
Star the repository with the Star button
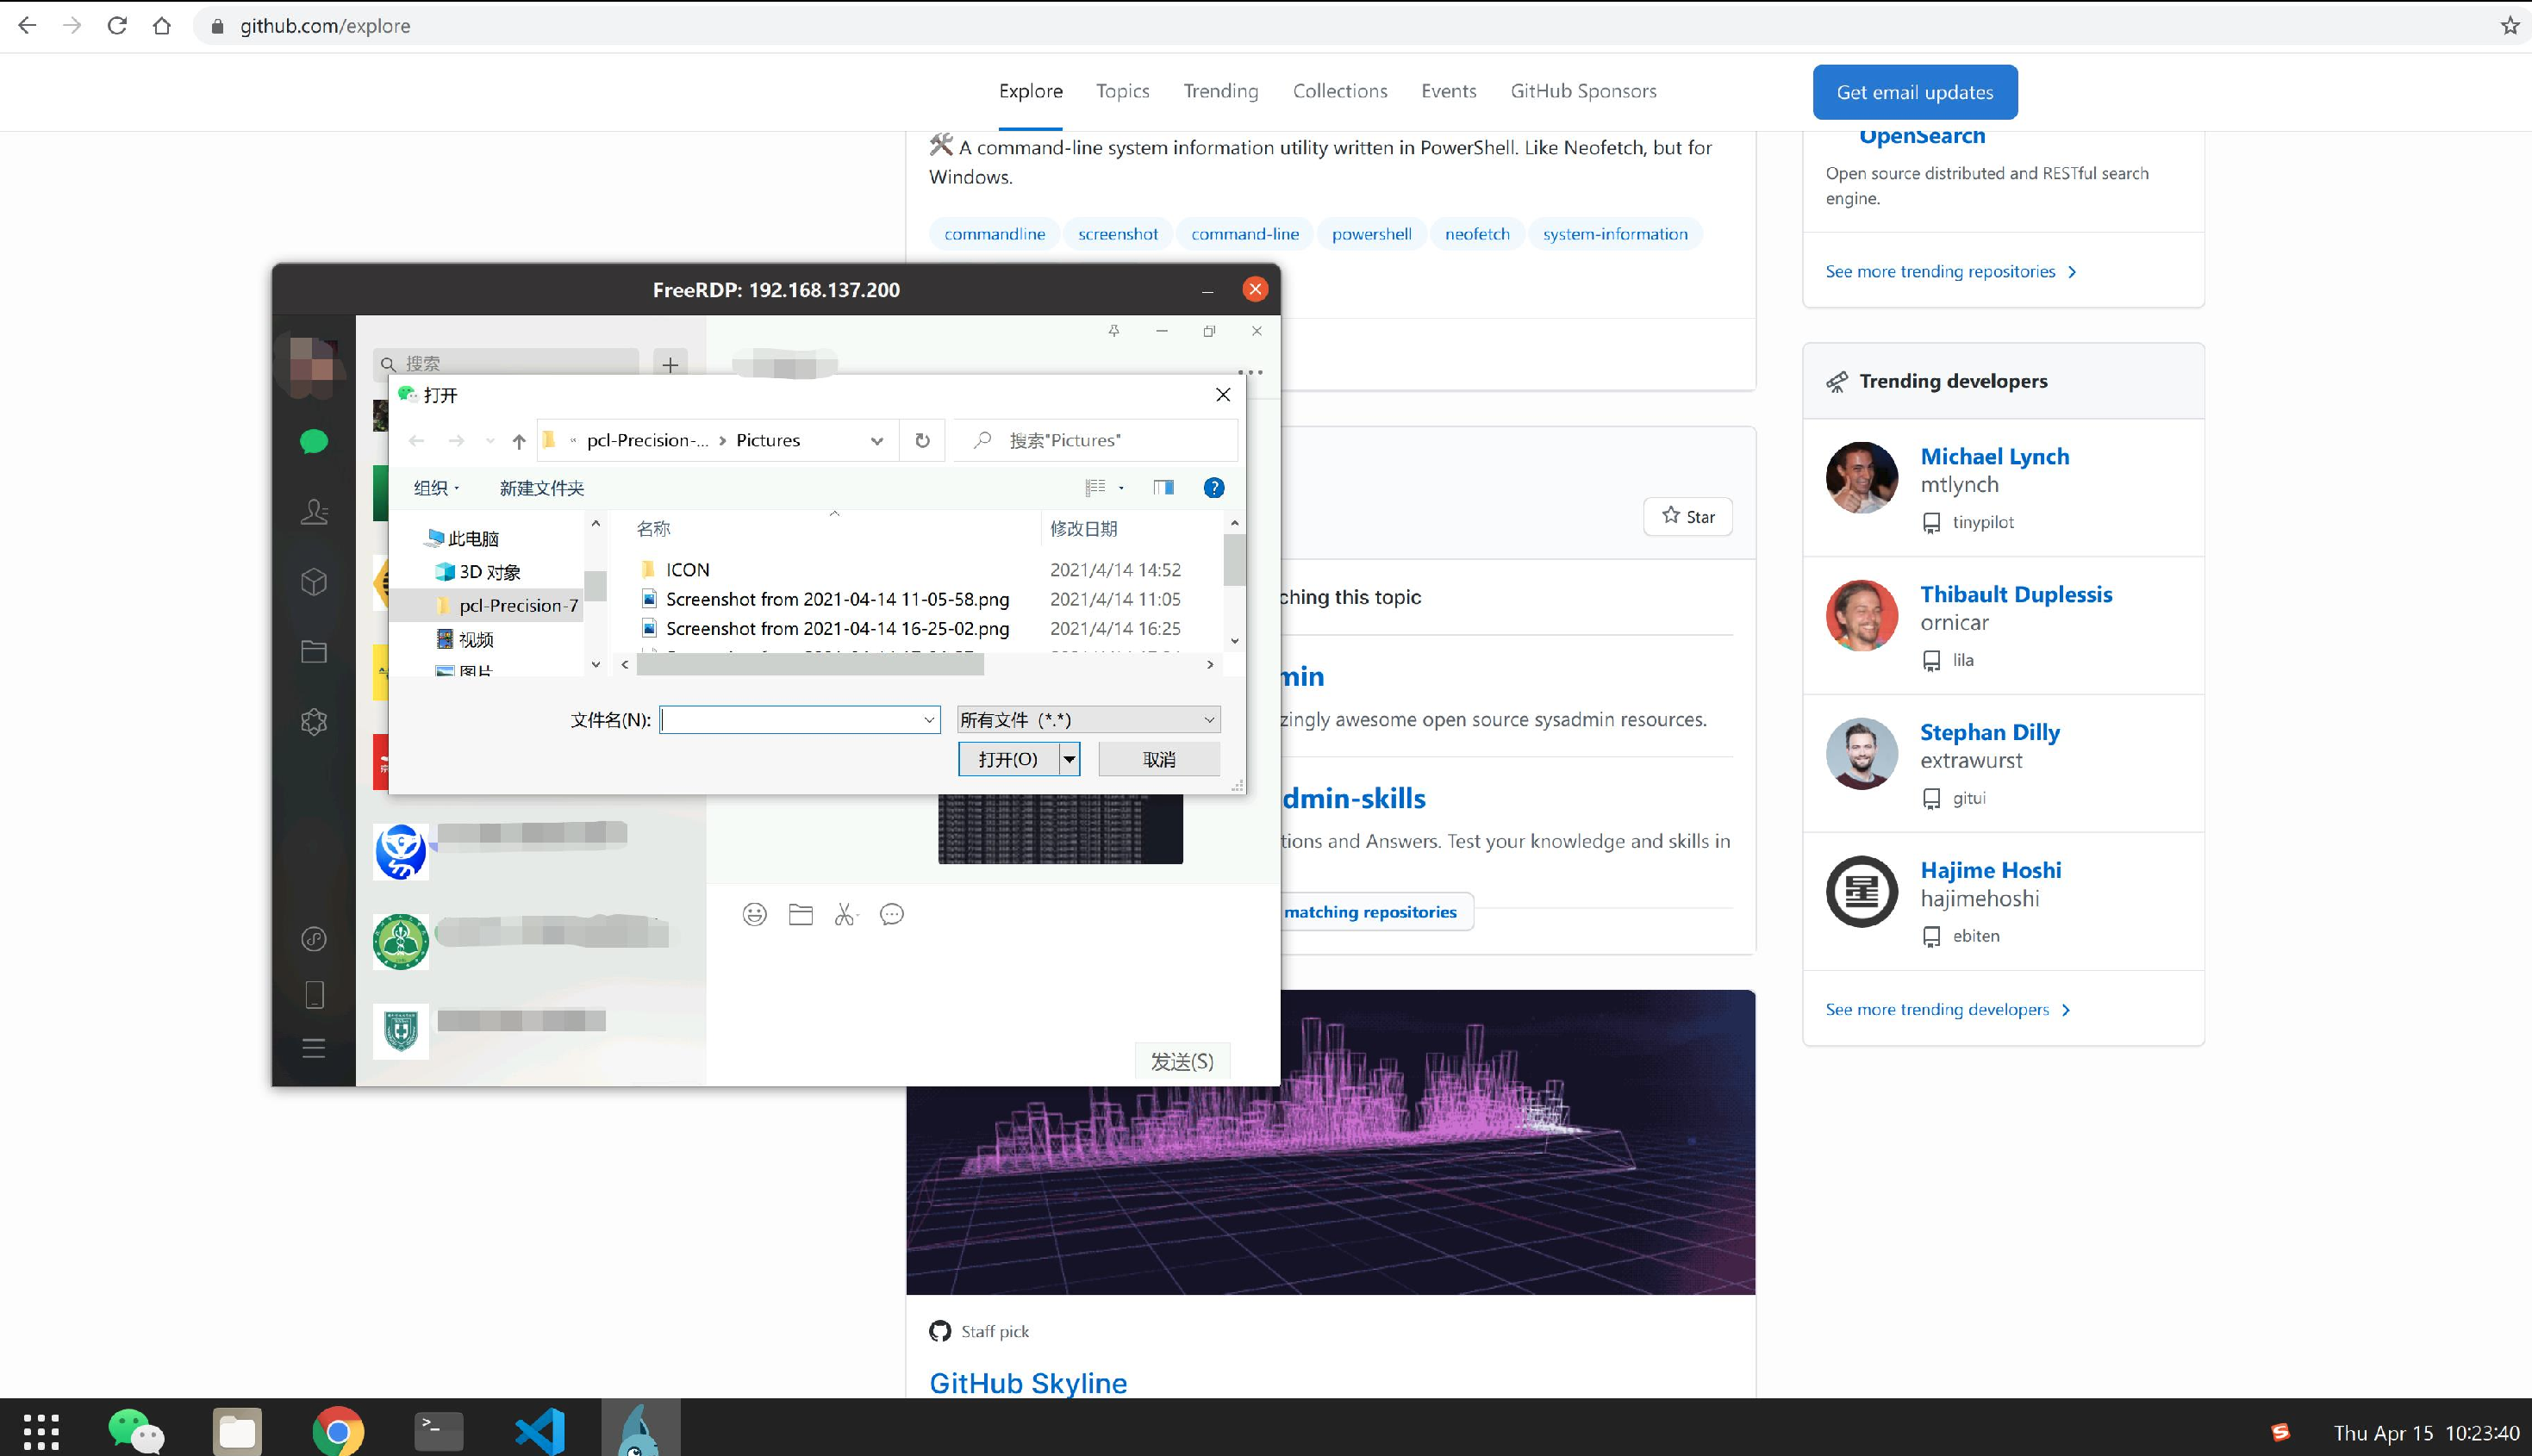(x=1687, y=516)
